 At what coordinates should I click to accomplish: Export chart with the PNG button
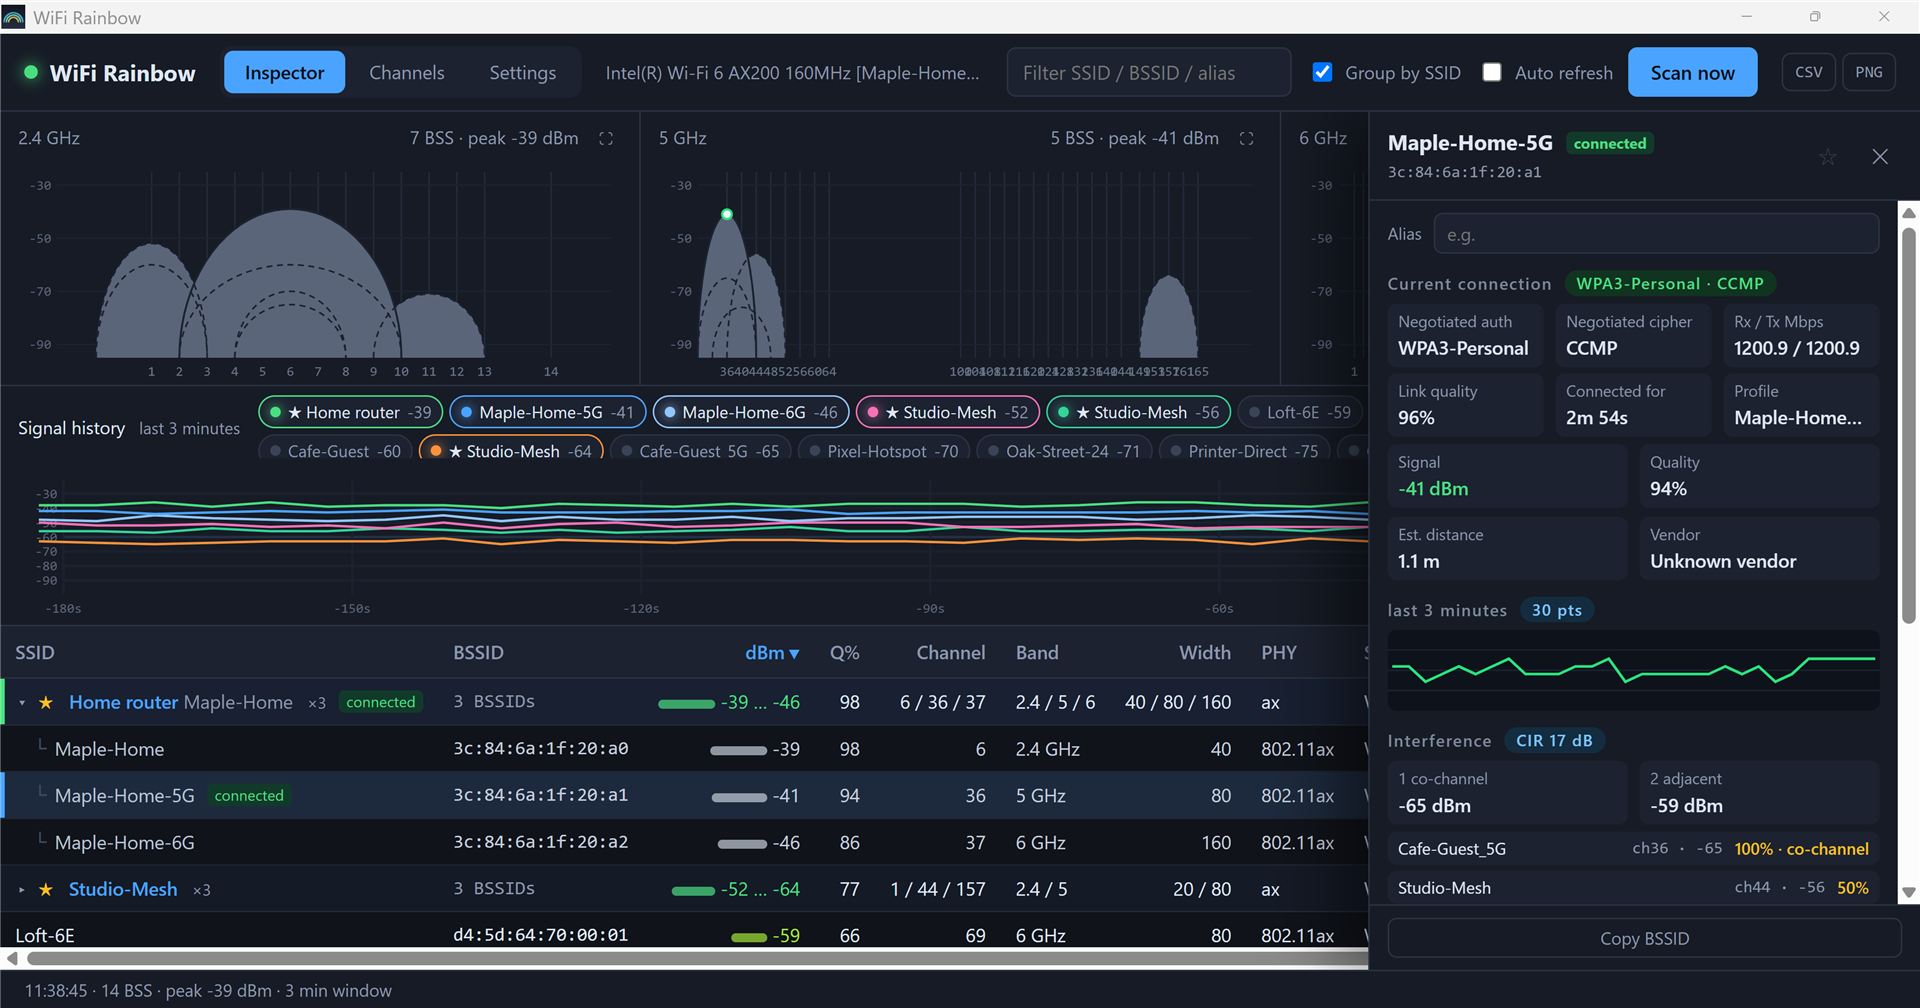pyautogui.click(x=1868, y=72)
